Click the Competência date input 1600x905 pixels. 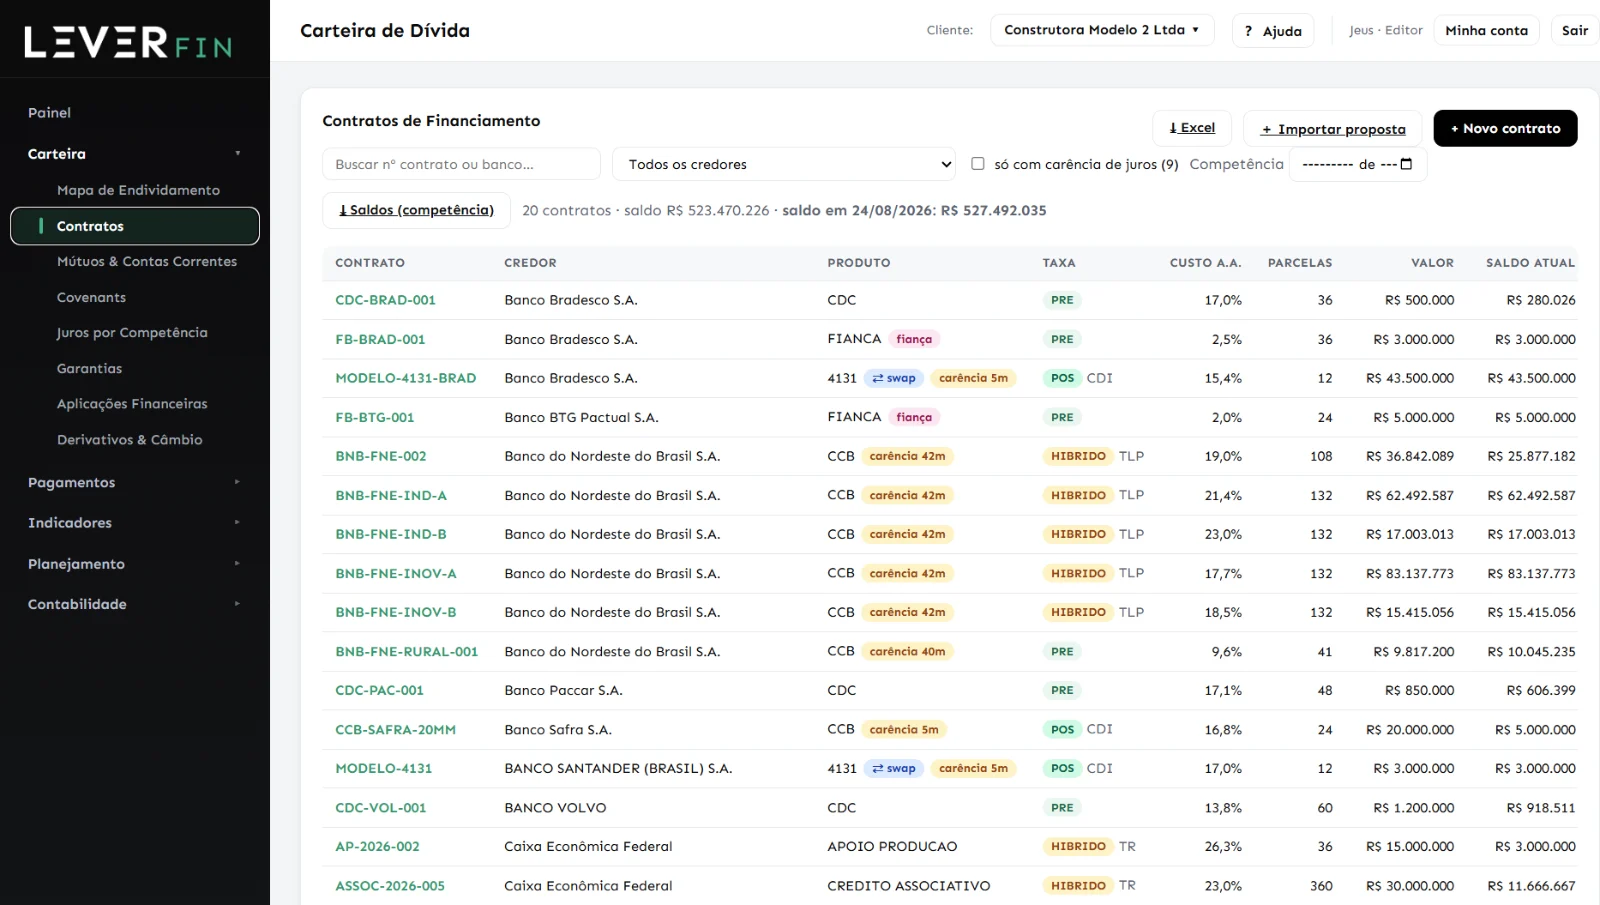tap(1357, 164)
